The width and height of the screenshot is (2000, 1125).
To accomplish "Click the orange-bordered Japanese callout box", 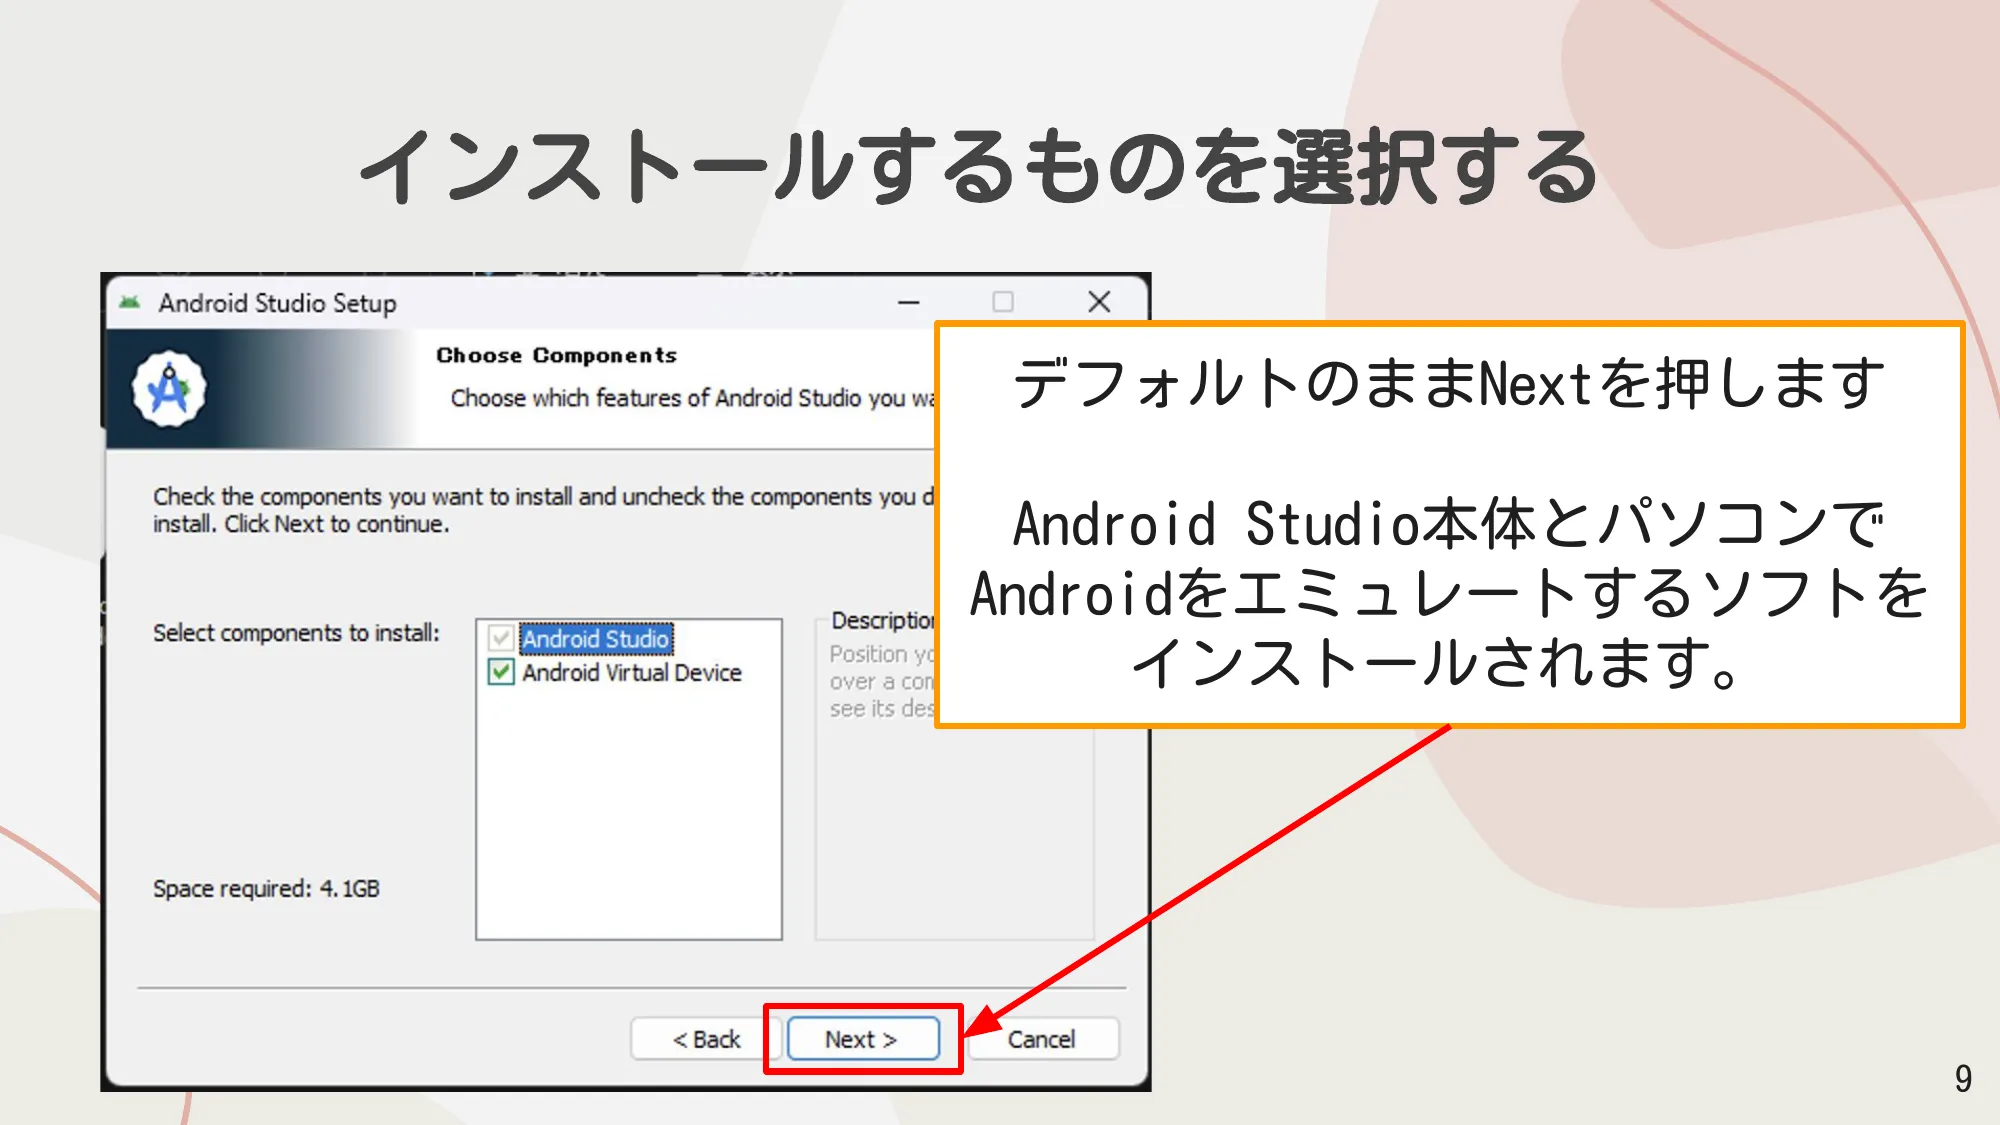I will (x=1449, y=524).
